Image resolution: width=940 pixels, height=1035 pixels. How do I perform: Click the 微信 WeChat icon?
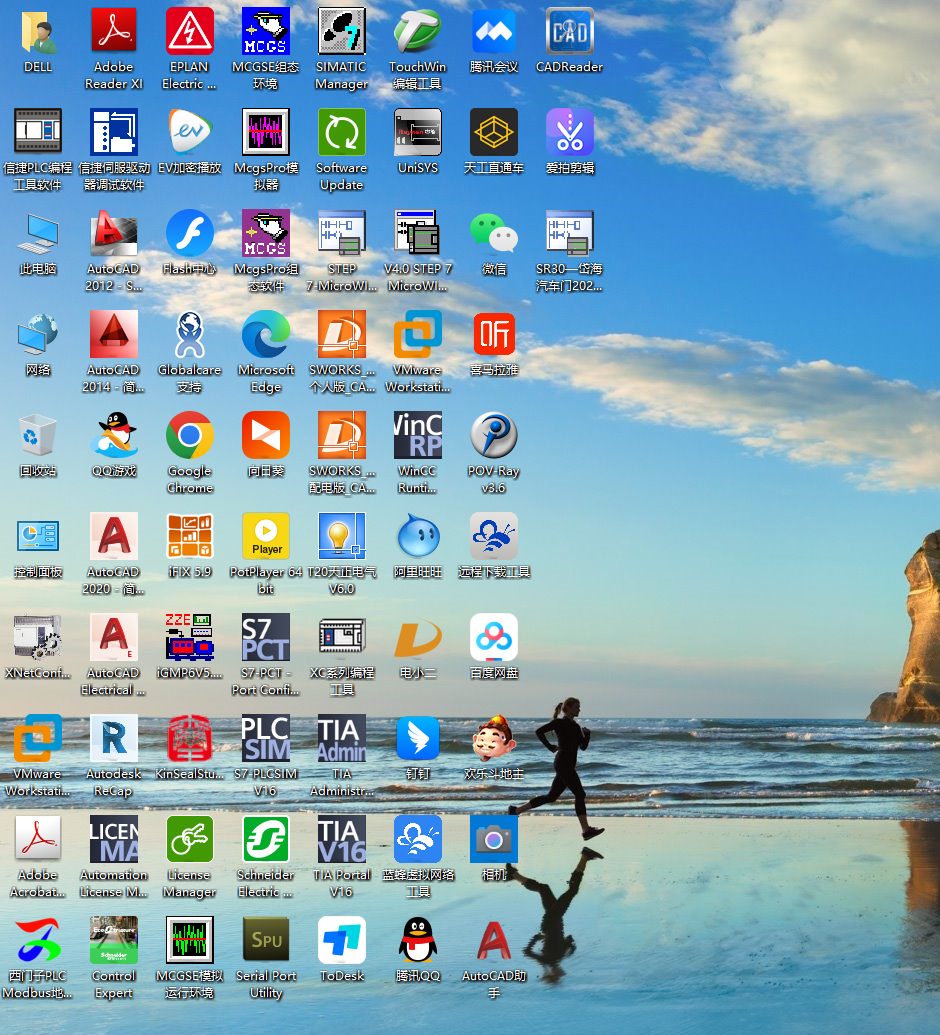pos(494,234)
